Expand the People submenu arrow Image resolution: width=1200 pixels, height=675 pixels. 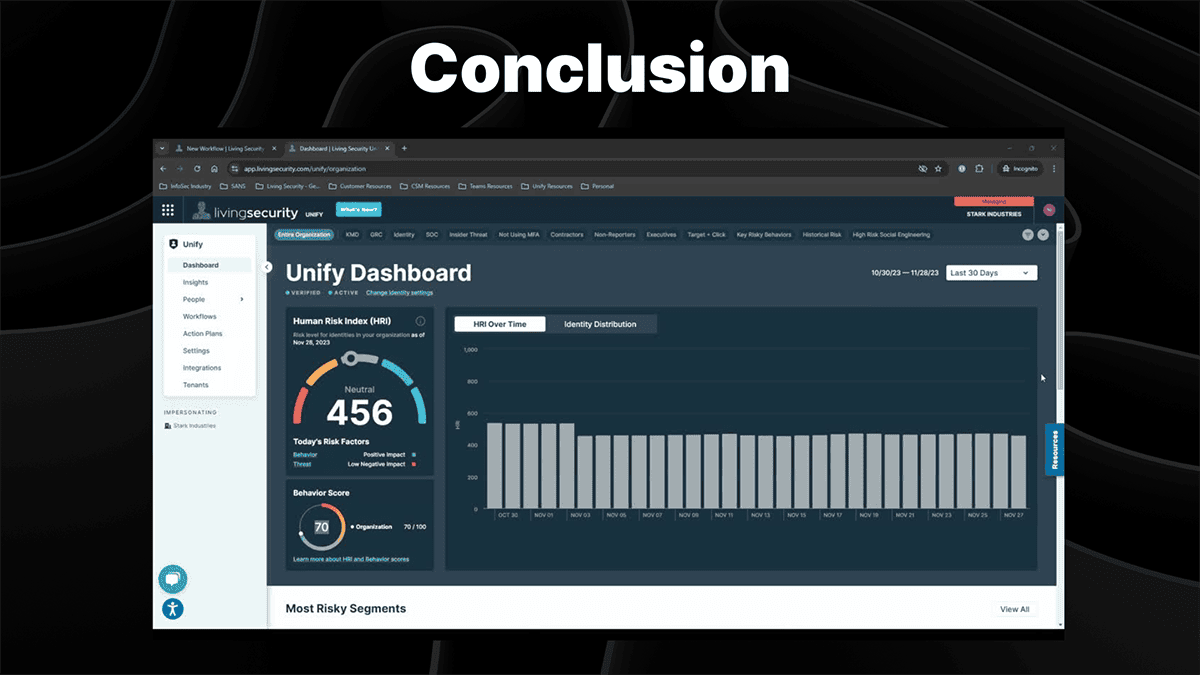coord(242,299)
